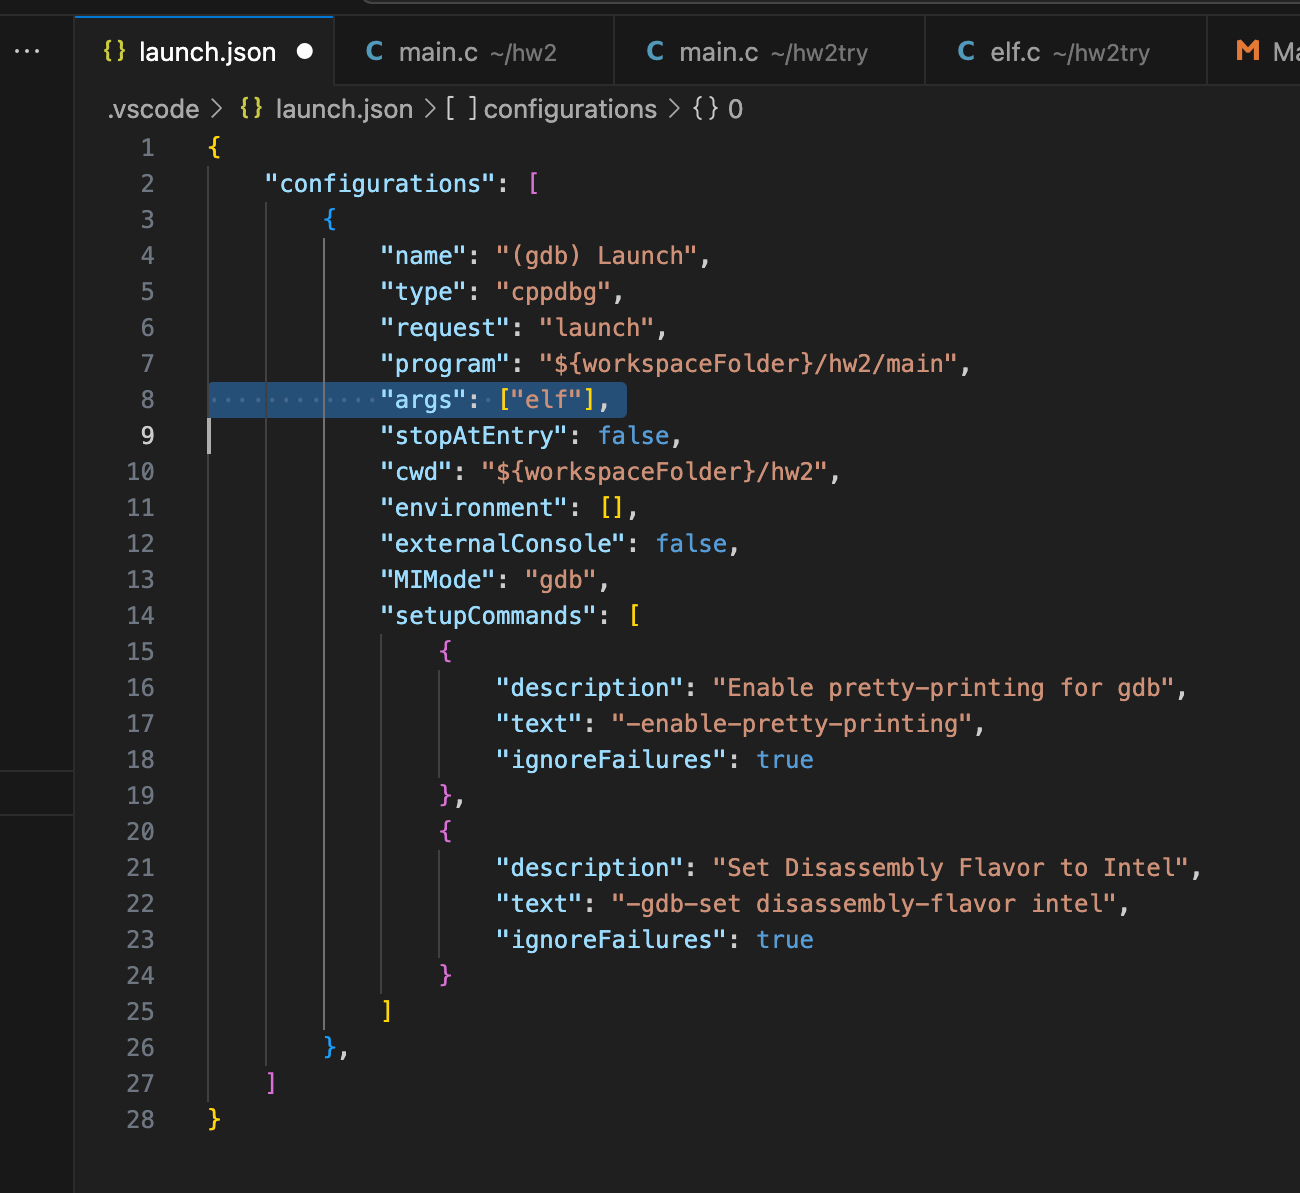The height and width of the screenshot is (1193, 1300).
Task: Click line number 14 in the gutter
Action: [x=140, y=616]
